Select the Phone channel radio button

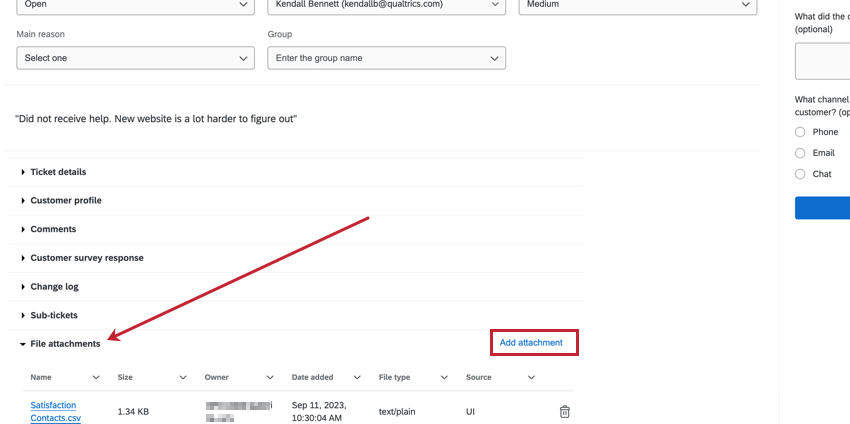pyautogui.click(x=800, y=132)
